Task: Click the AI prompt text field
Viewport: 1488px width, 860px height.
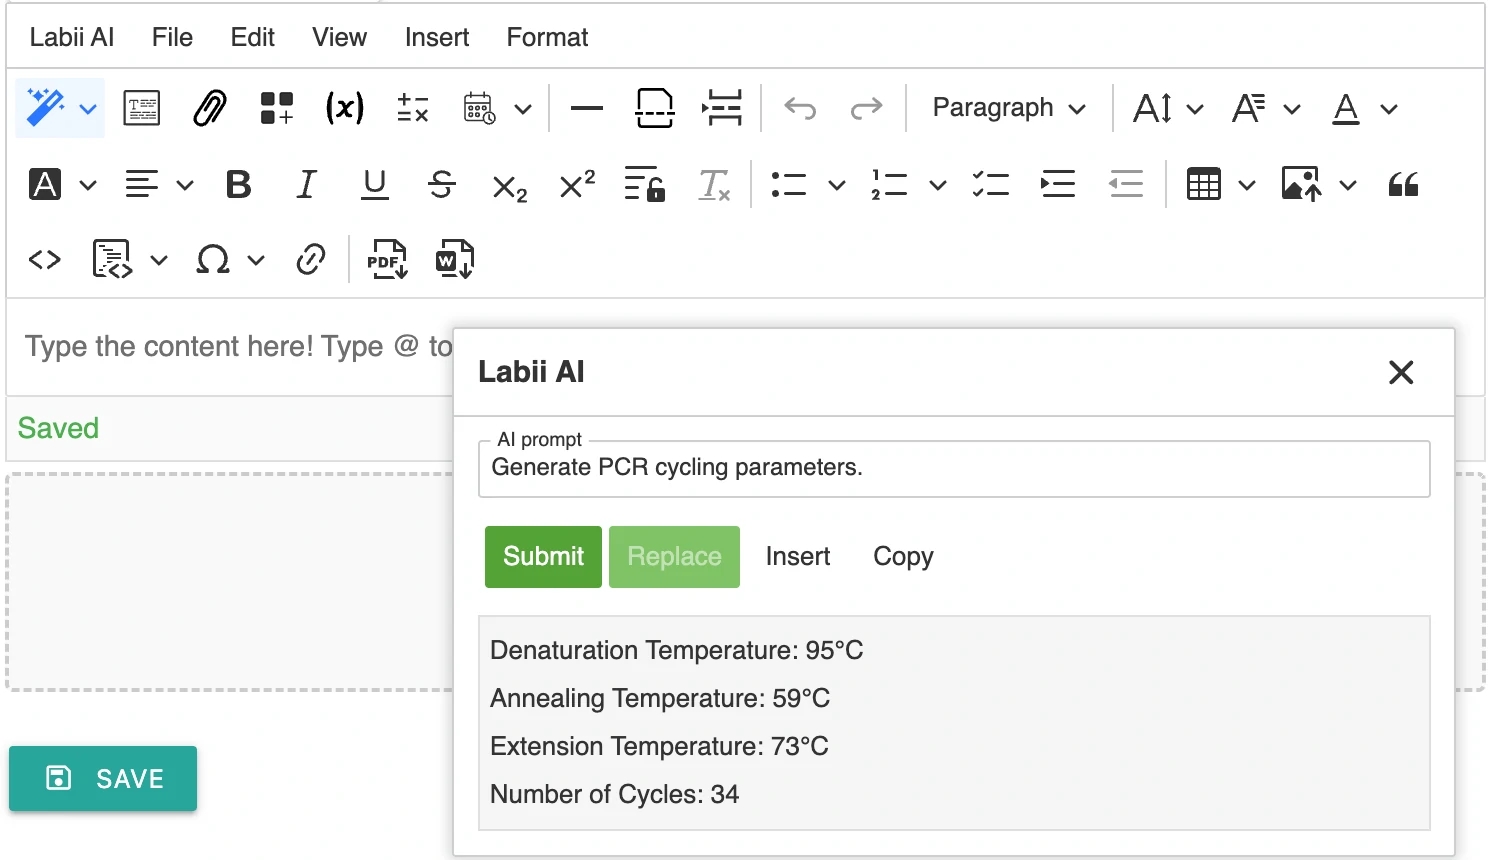Action: coord(954,468)
